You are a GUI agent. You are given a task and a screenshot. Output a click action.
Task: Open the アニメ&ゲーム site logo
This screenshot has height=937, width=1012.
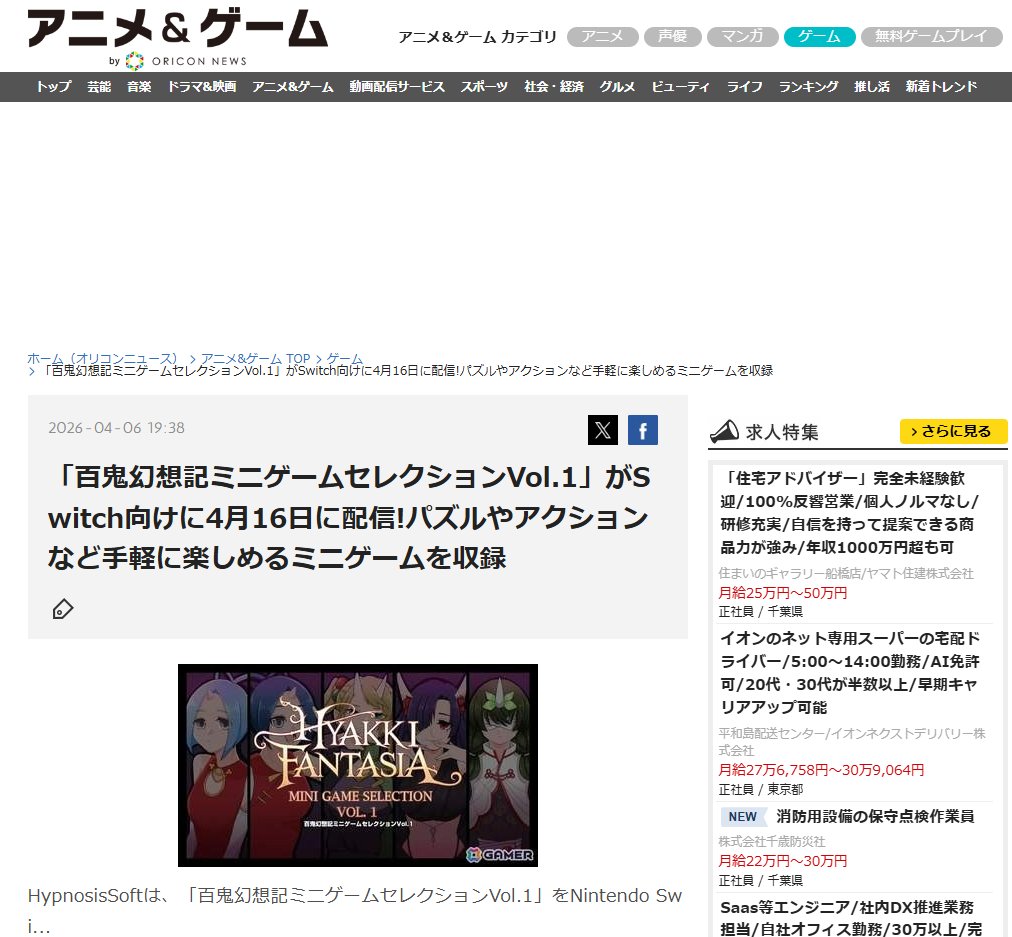pos(177,29)
